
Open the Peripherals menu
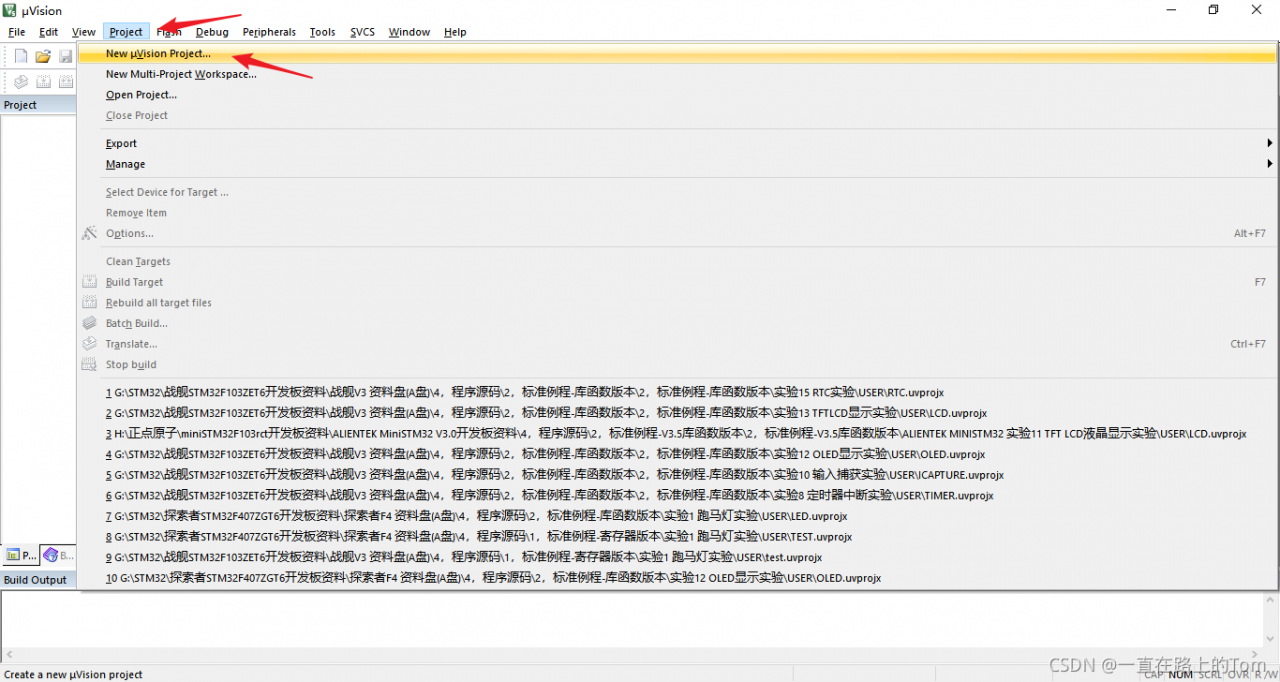(269, 32)
